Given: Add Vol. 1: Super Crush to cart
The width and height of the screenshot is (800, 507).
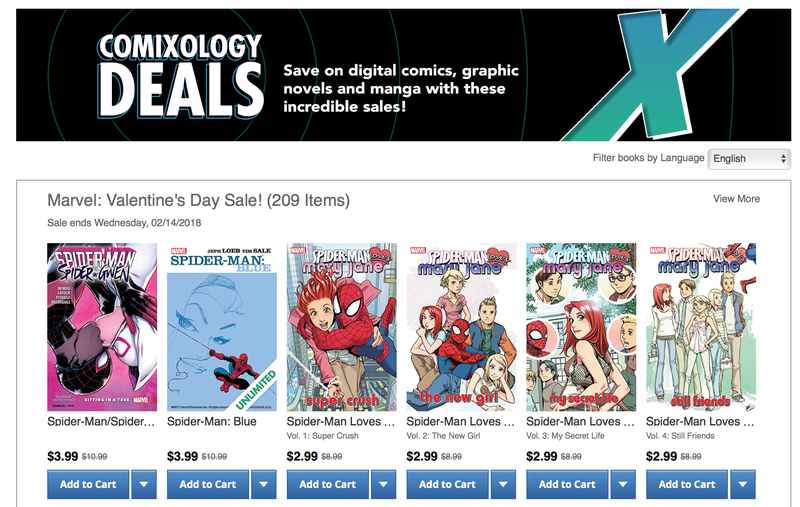Looking at the screenshot, I should [328, 484].
